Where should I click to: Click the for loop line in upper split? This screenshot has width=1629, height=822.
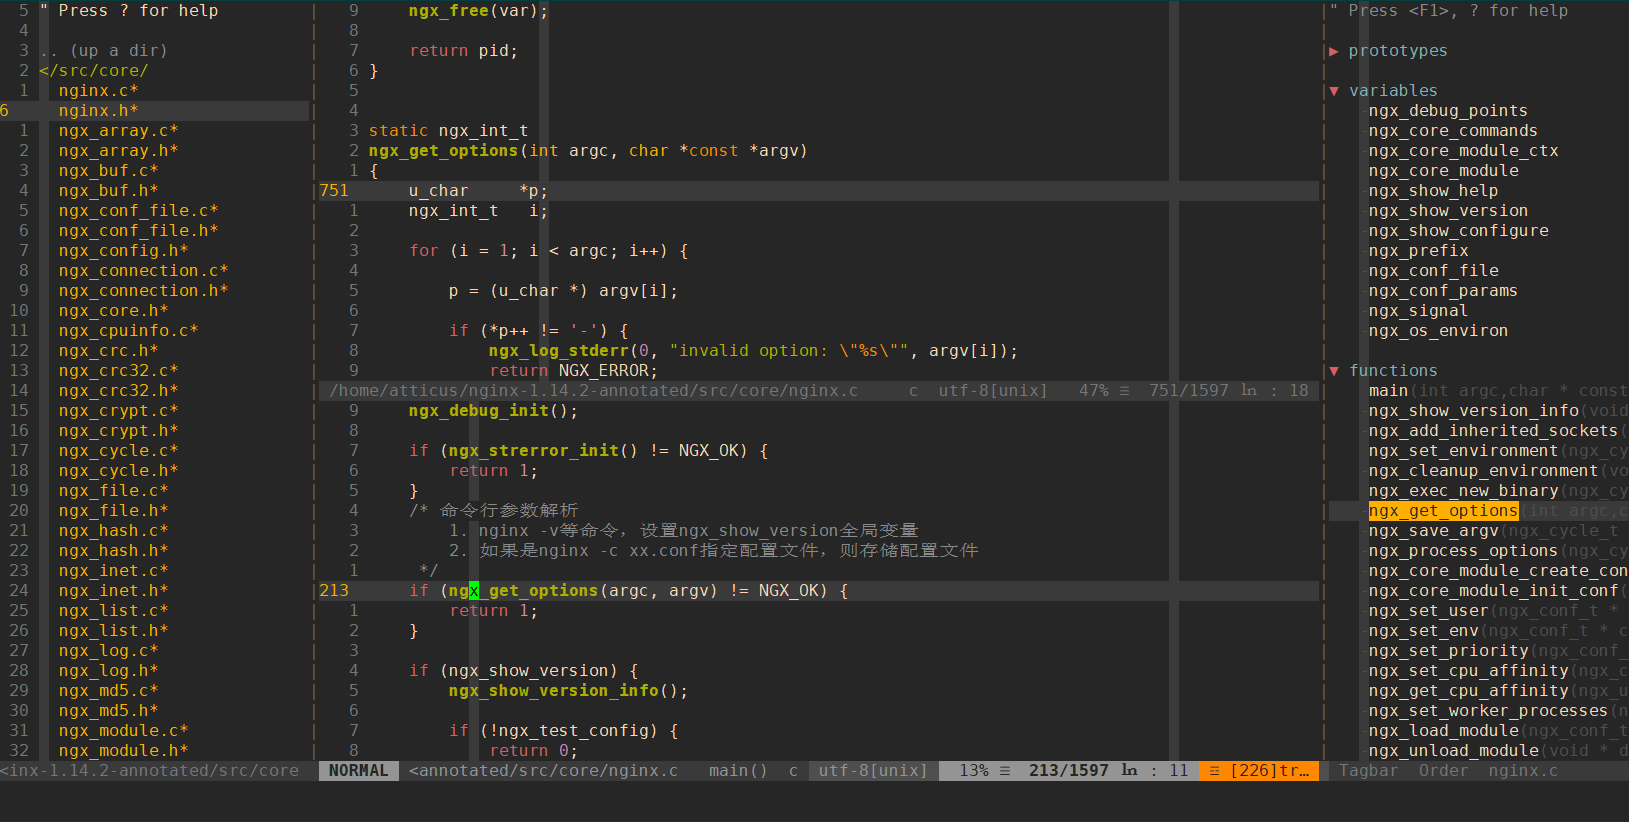click(548, 251)
